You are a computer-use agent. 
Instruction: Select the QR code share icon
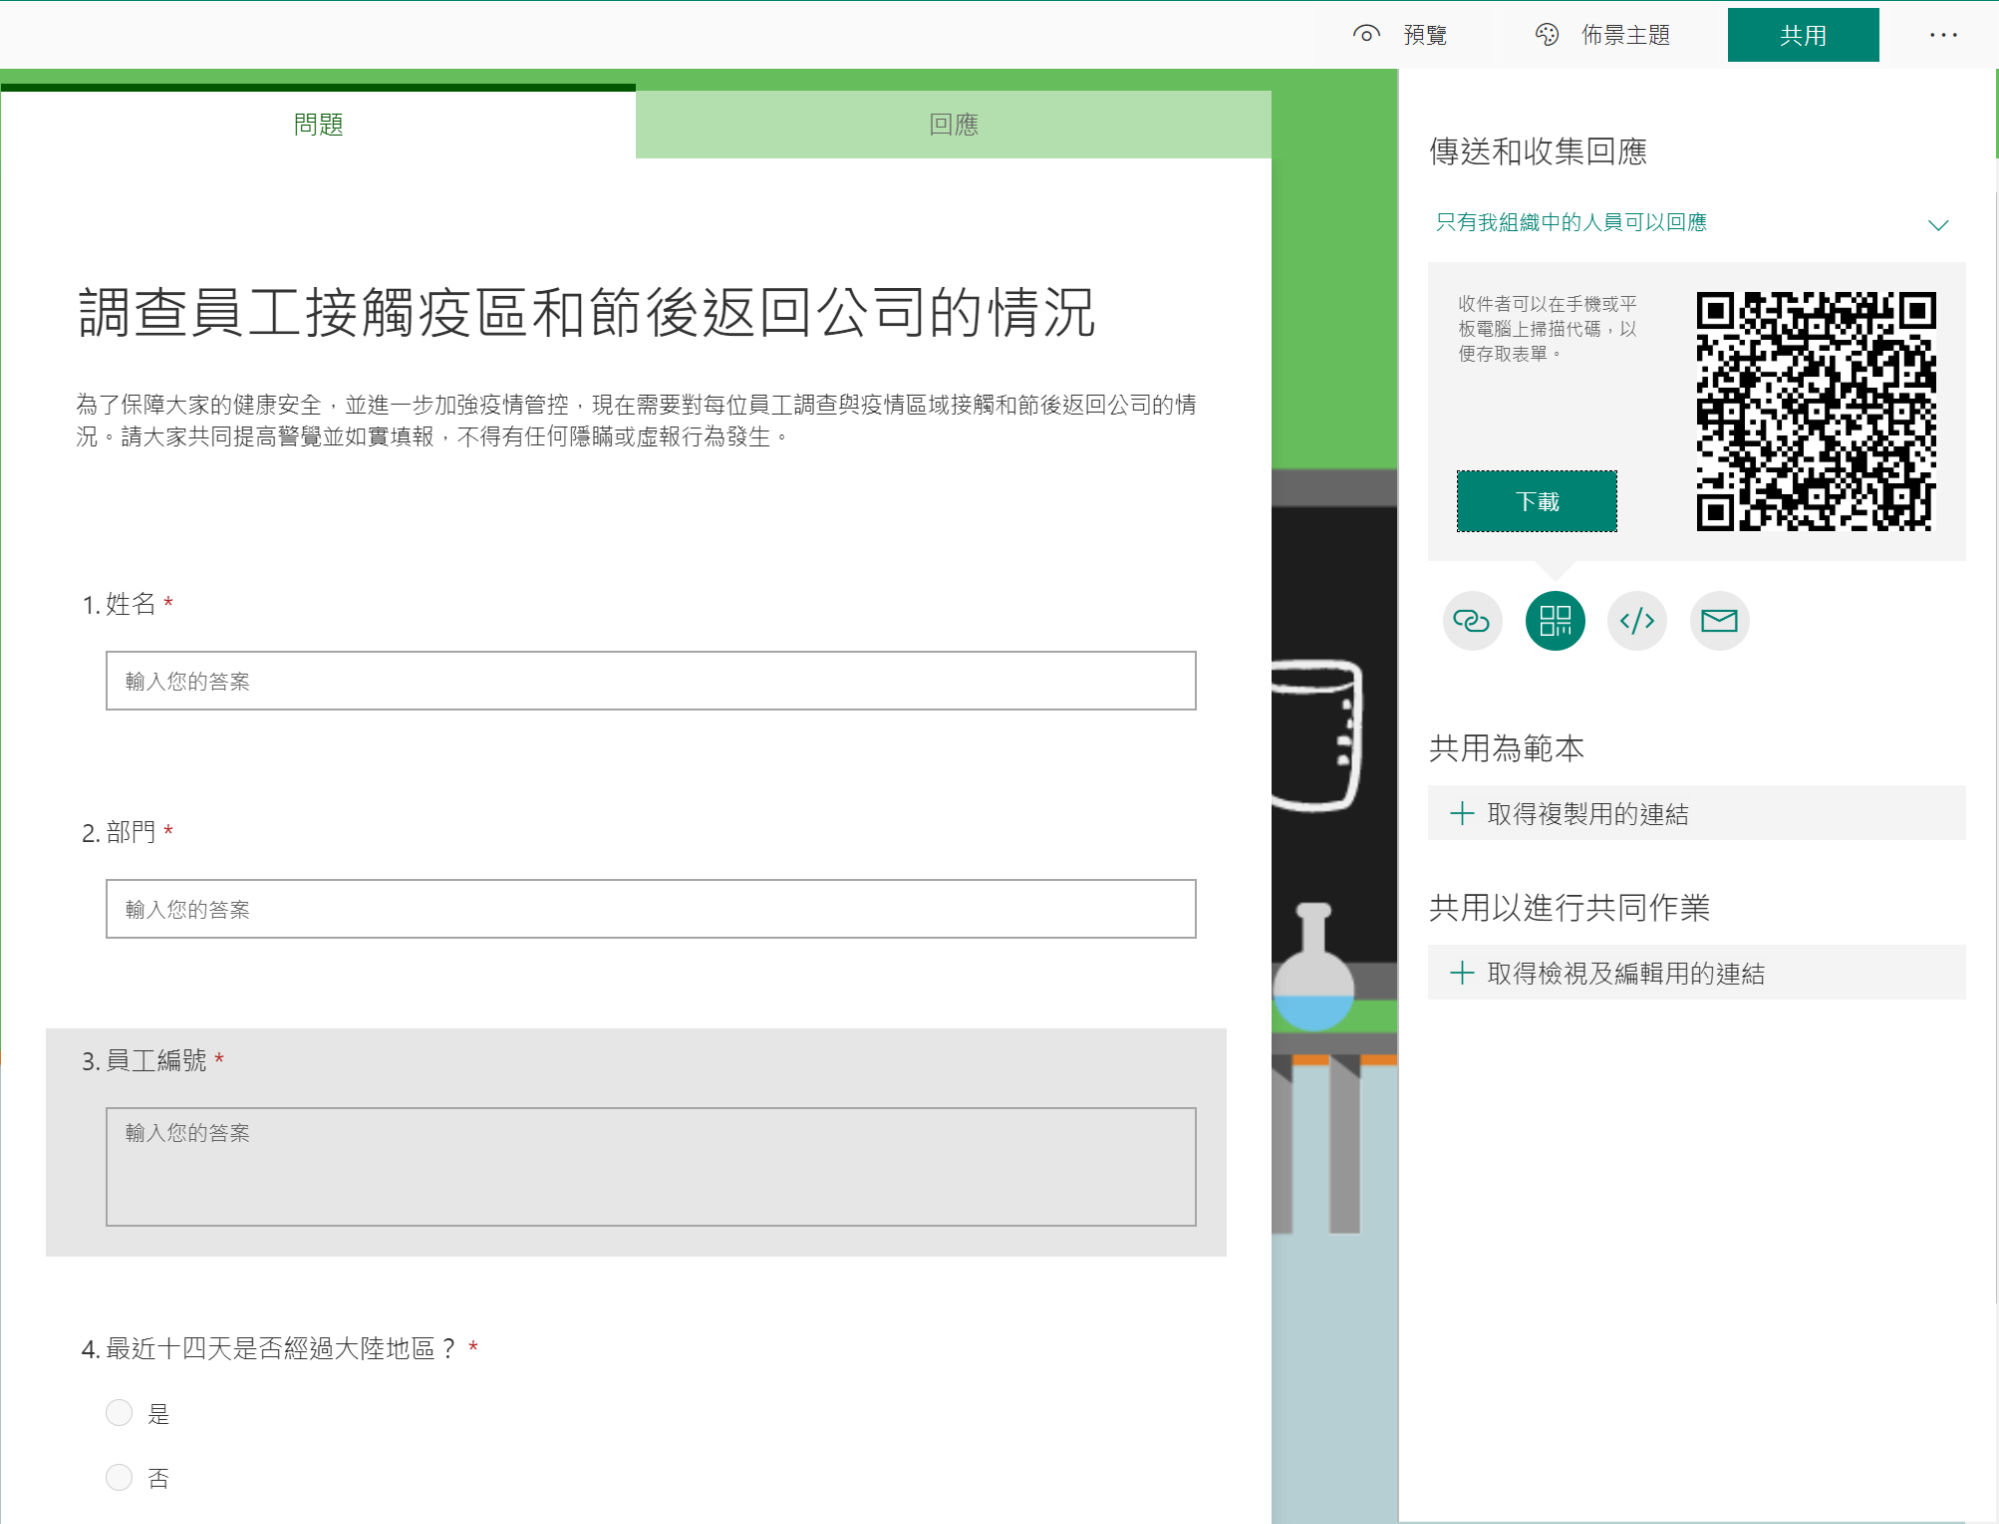(1554, 621)
